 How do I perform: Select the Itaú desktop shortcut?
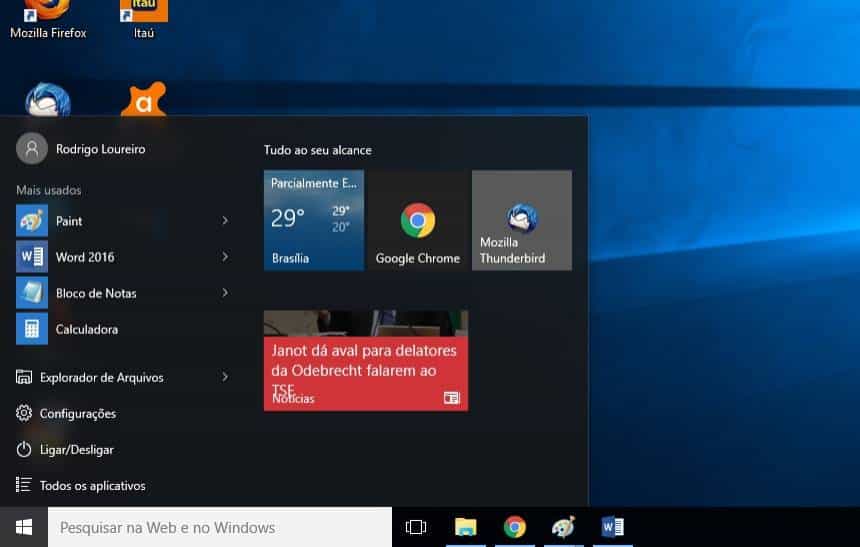point(144,20)
